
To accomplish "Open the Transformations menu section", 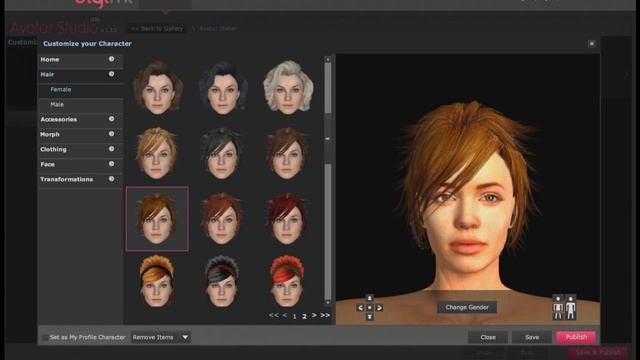I will pyautogui.click(x=80, y=179).
